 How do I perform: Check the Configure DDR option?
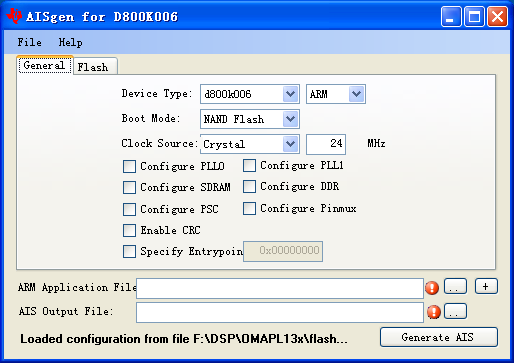(x=249, y=186)
